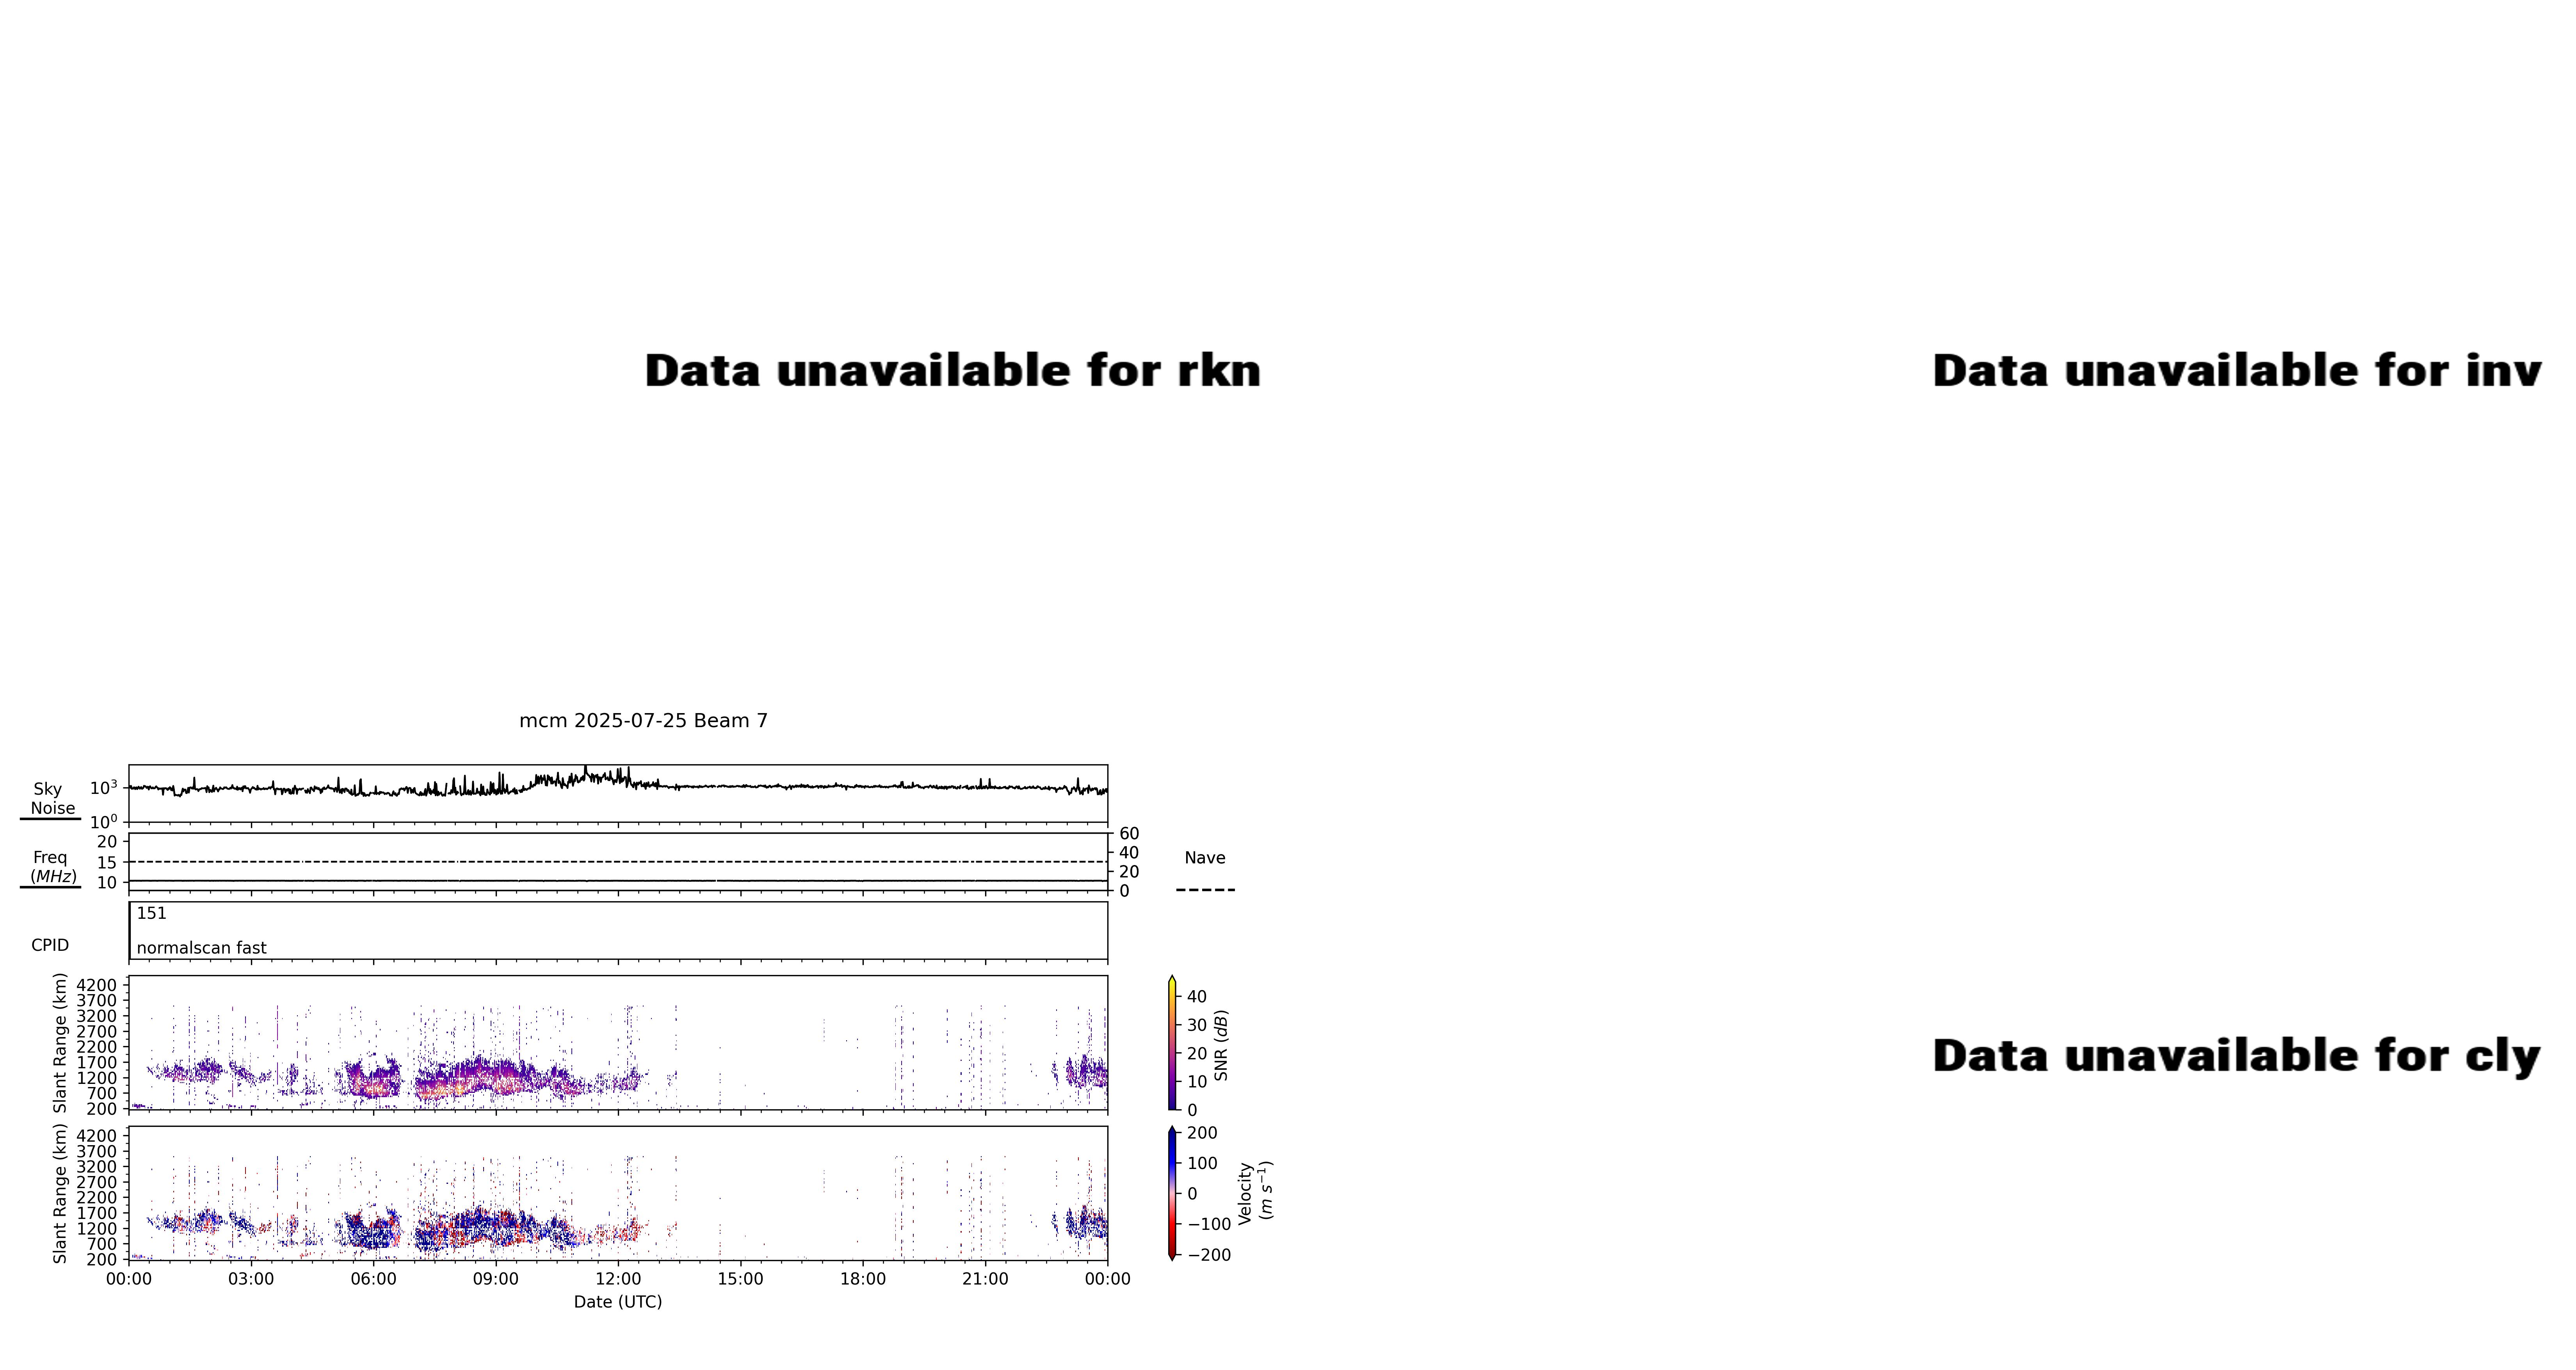2576x1370 pixels.
Task: Click the 'Slant Range (km)' label of the SNR panel
Action: click(60, 1043)
